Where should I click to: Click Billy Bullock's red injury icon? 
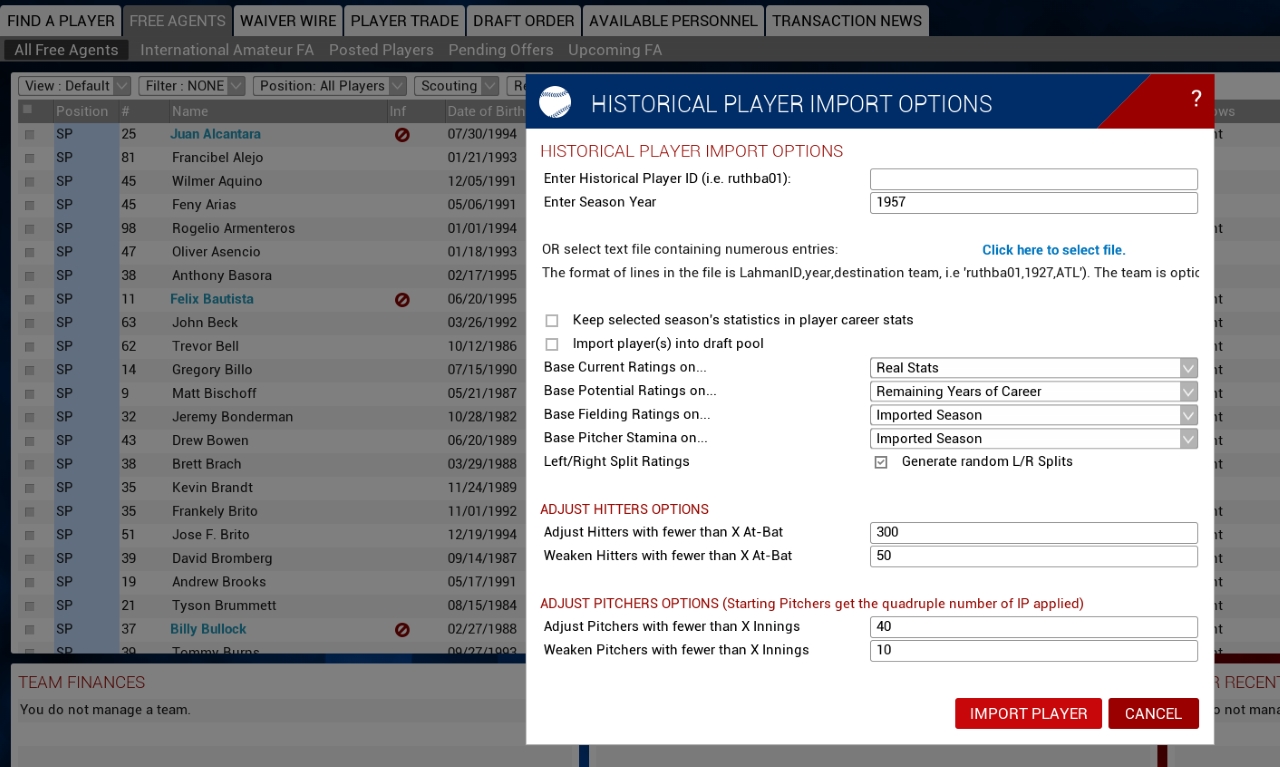(402, 630)
